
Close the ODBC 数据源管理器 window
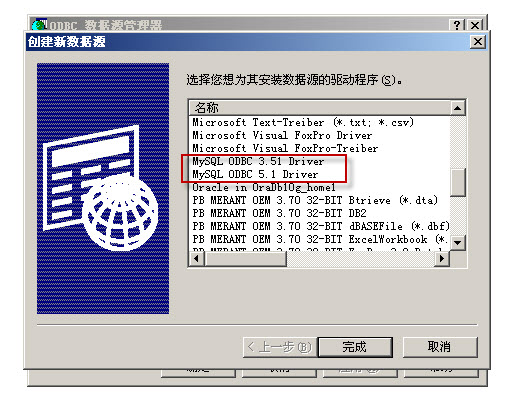475,25
